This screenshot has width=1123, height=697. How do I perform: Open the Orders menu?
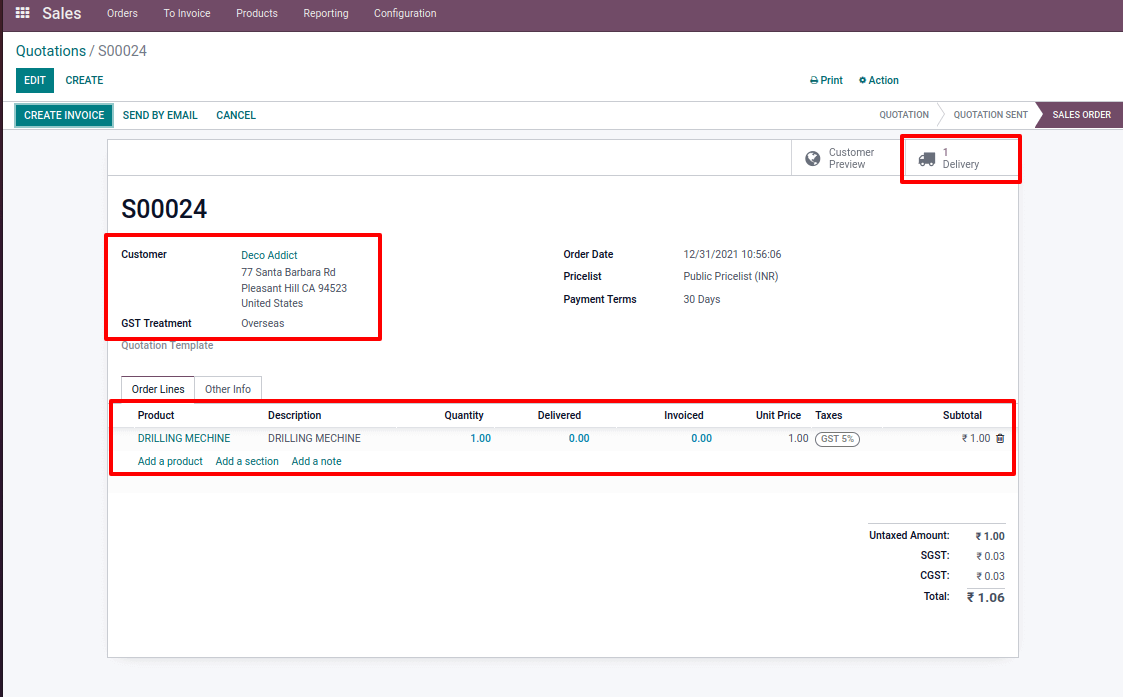[x=122, y=13]
